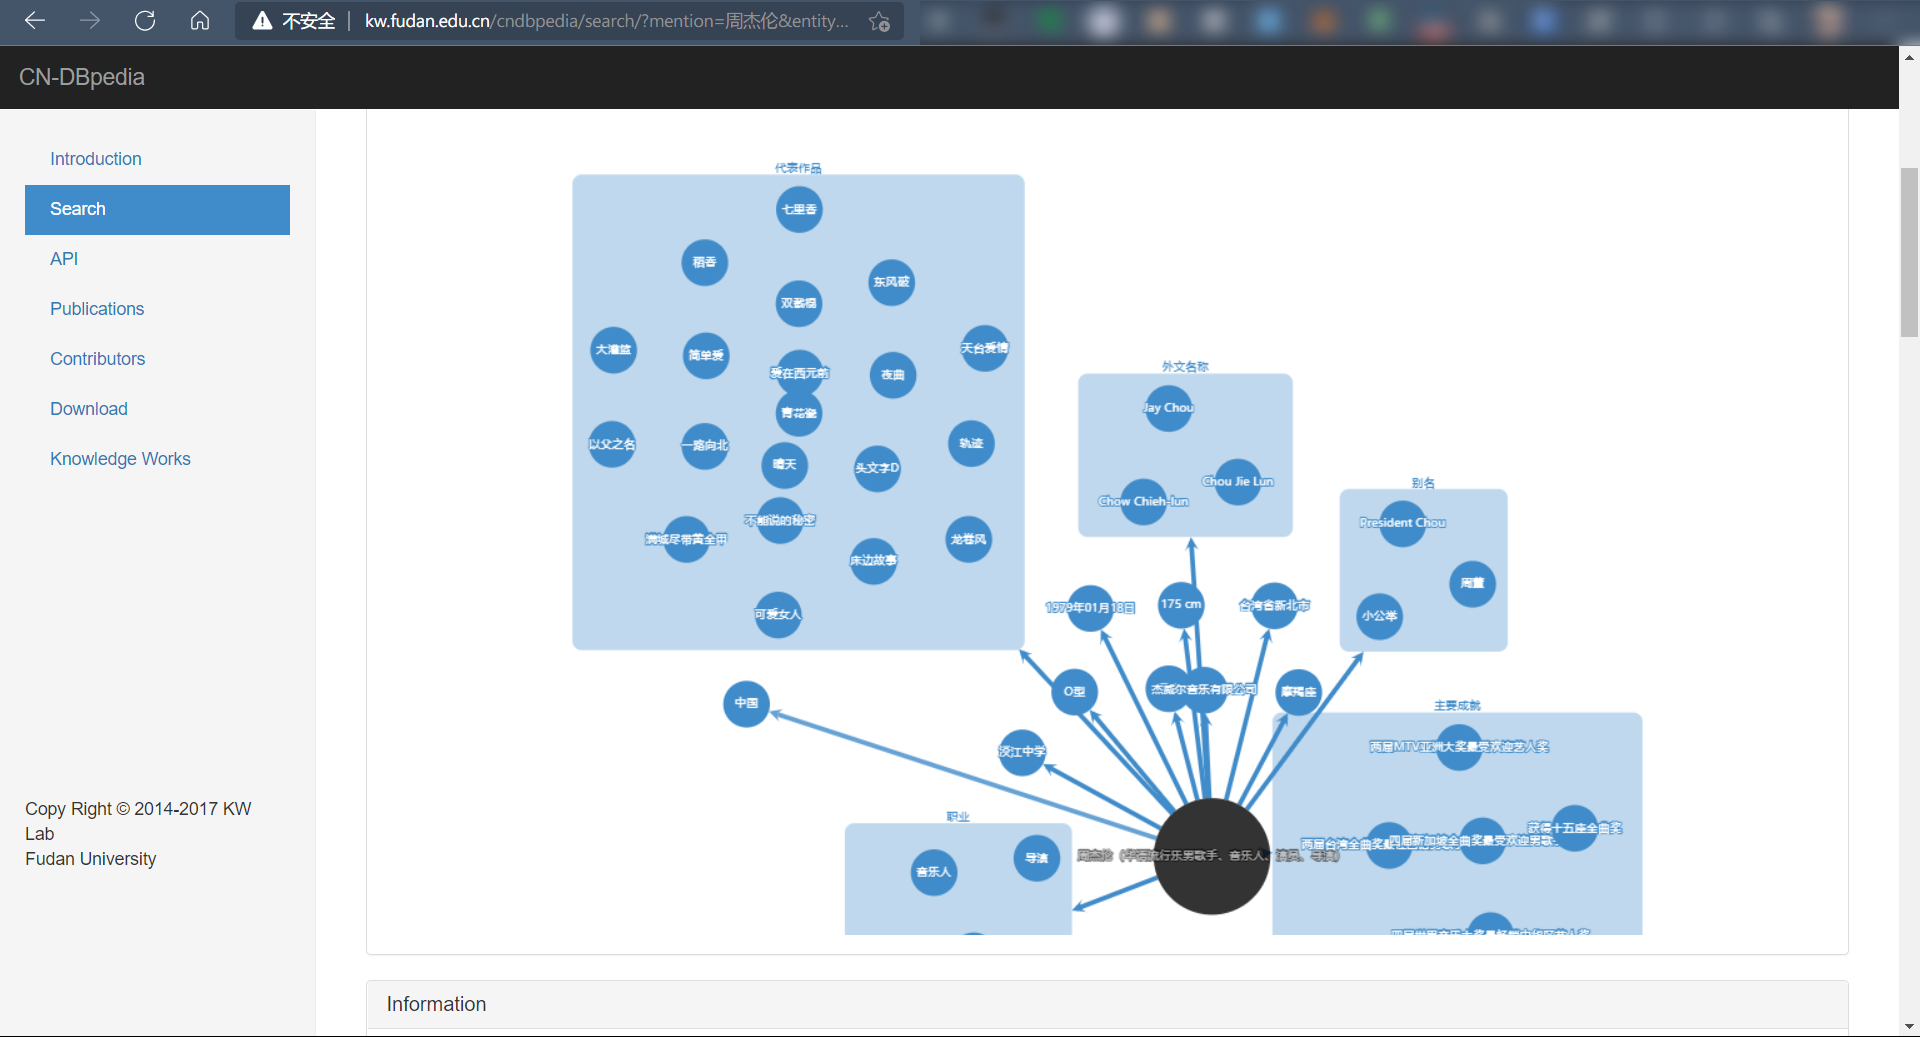
Task: Select the 可爱女人 node
Action: point(778,614)
